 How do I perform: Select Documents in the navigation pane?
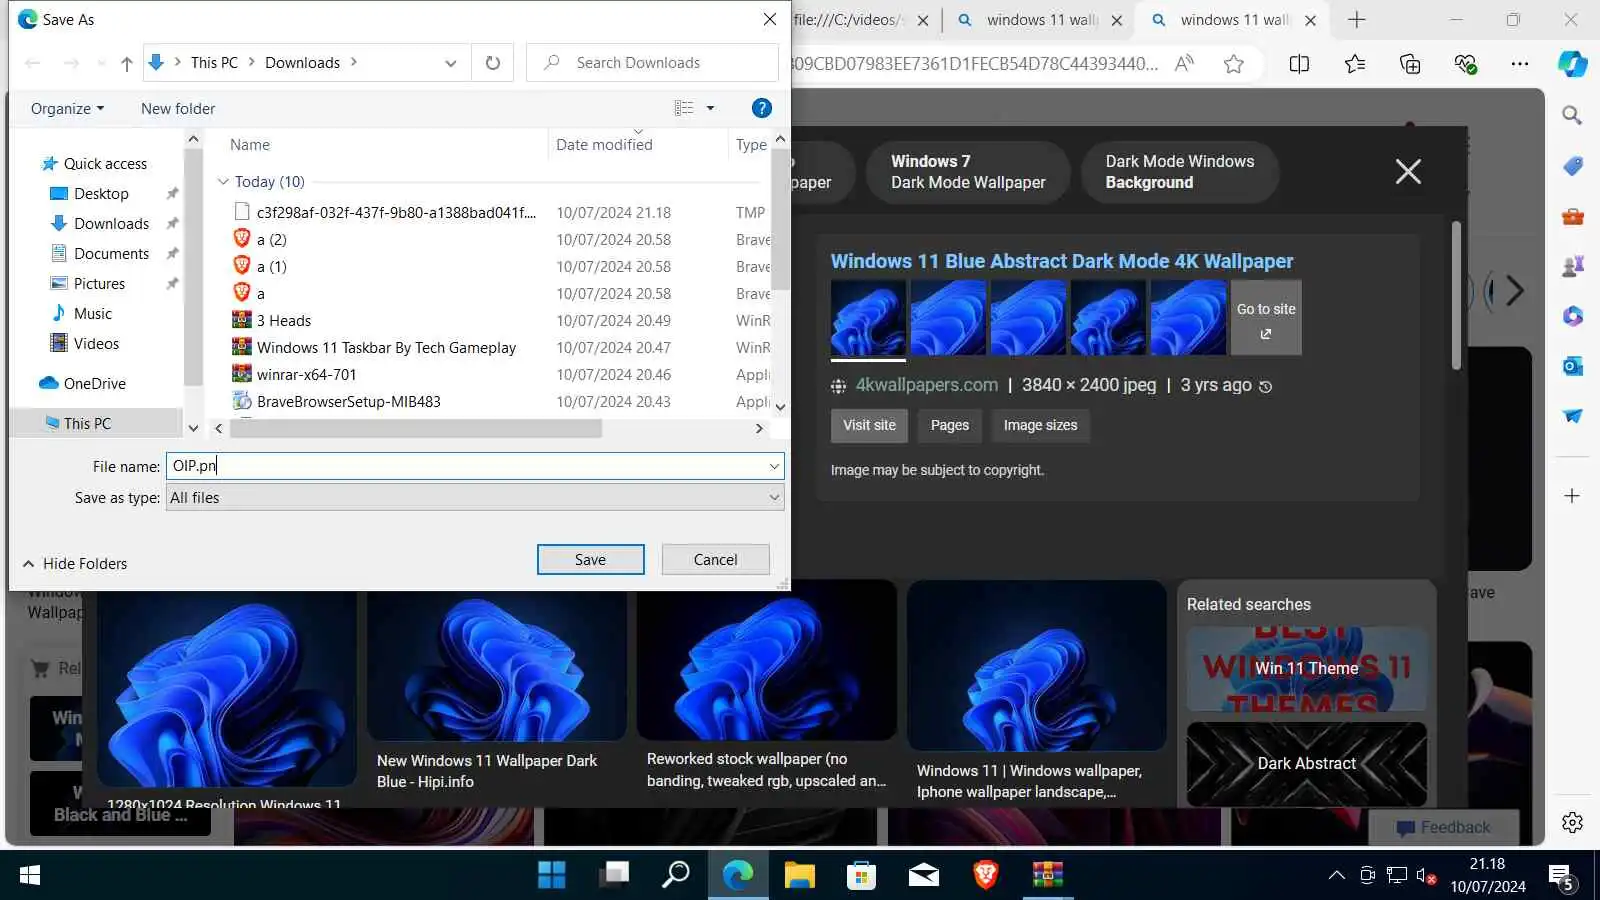point(111,254)
